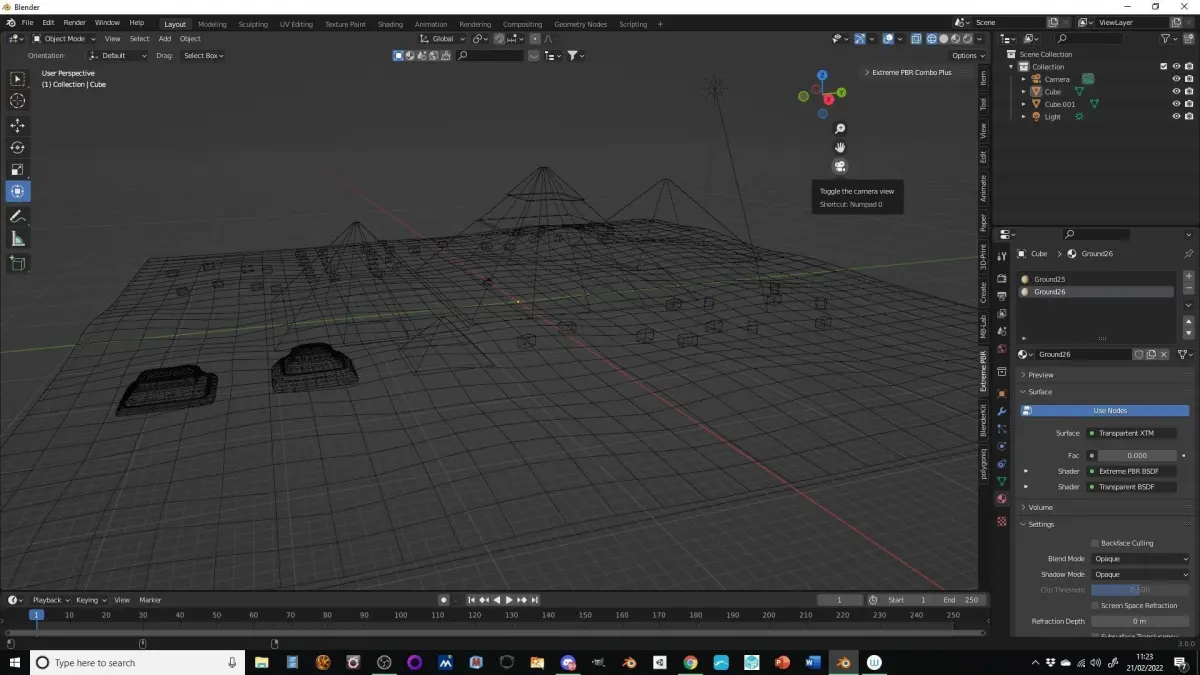Open the Extreme PBR sidebar tab

click(984, 371)
